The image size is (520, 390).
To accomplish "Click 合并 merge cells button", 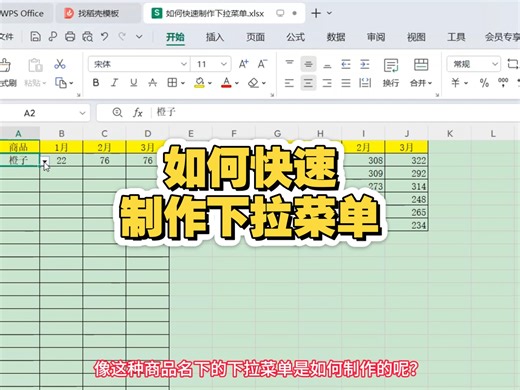I will (x=421, y=73).
